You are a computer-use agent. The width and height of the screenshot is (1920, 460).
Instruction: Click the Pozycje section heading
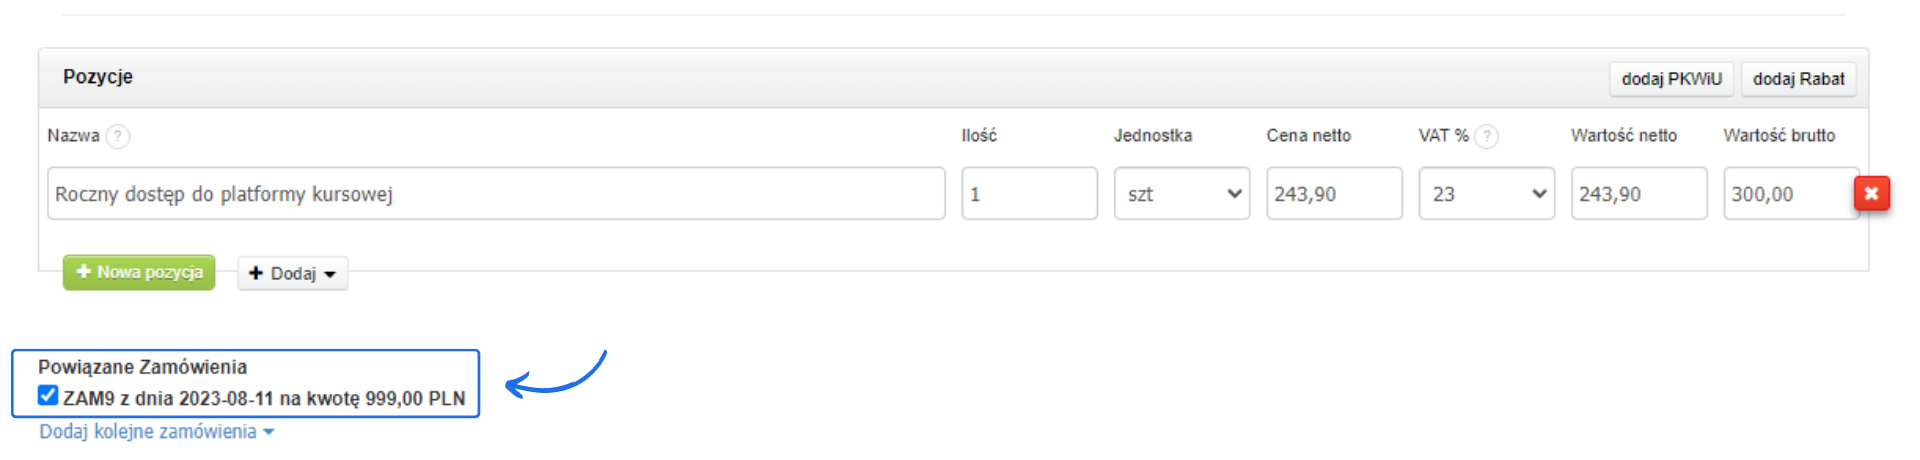click(98, 77)
